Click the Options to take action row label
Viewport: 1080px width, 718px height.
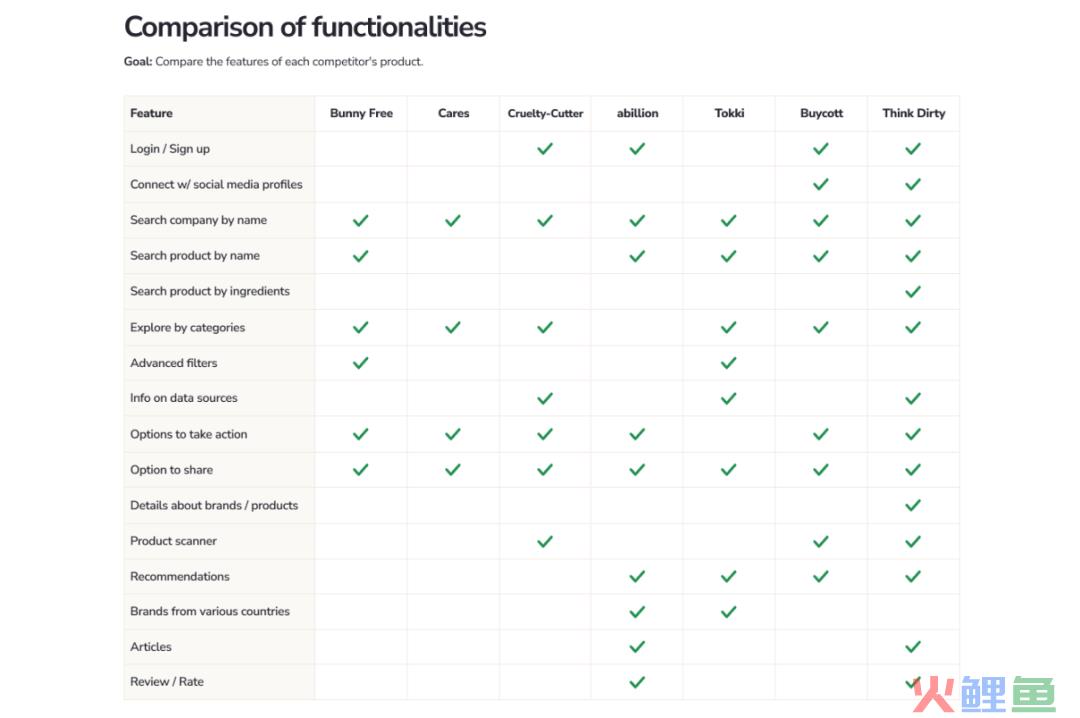point(188,434)
